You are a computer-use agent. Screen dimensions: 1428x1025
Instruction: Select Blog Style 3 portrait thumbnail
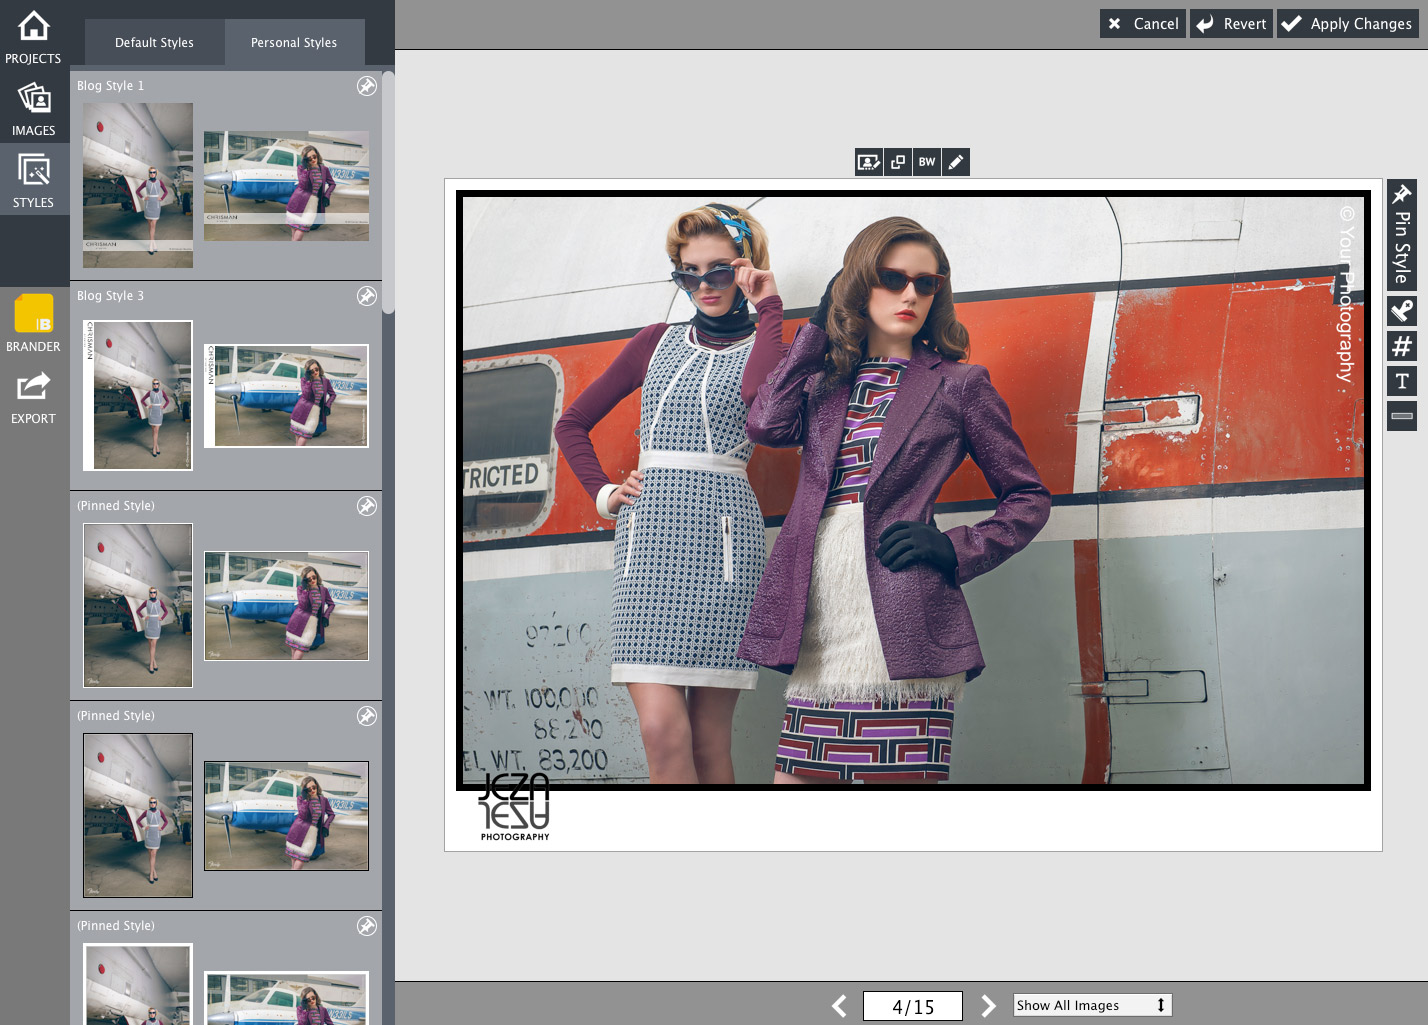click(x=138, y=395)
